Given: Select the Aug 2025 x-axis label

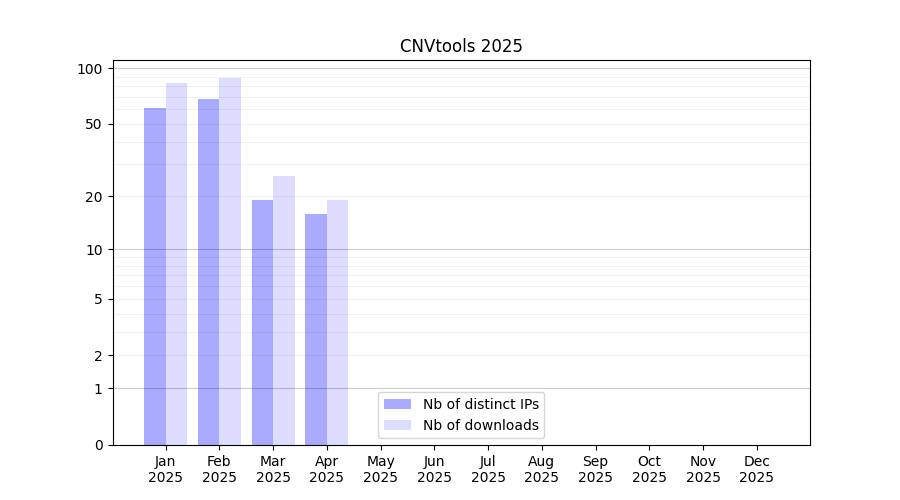Looking at the screenshot, I should point(542,469).
